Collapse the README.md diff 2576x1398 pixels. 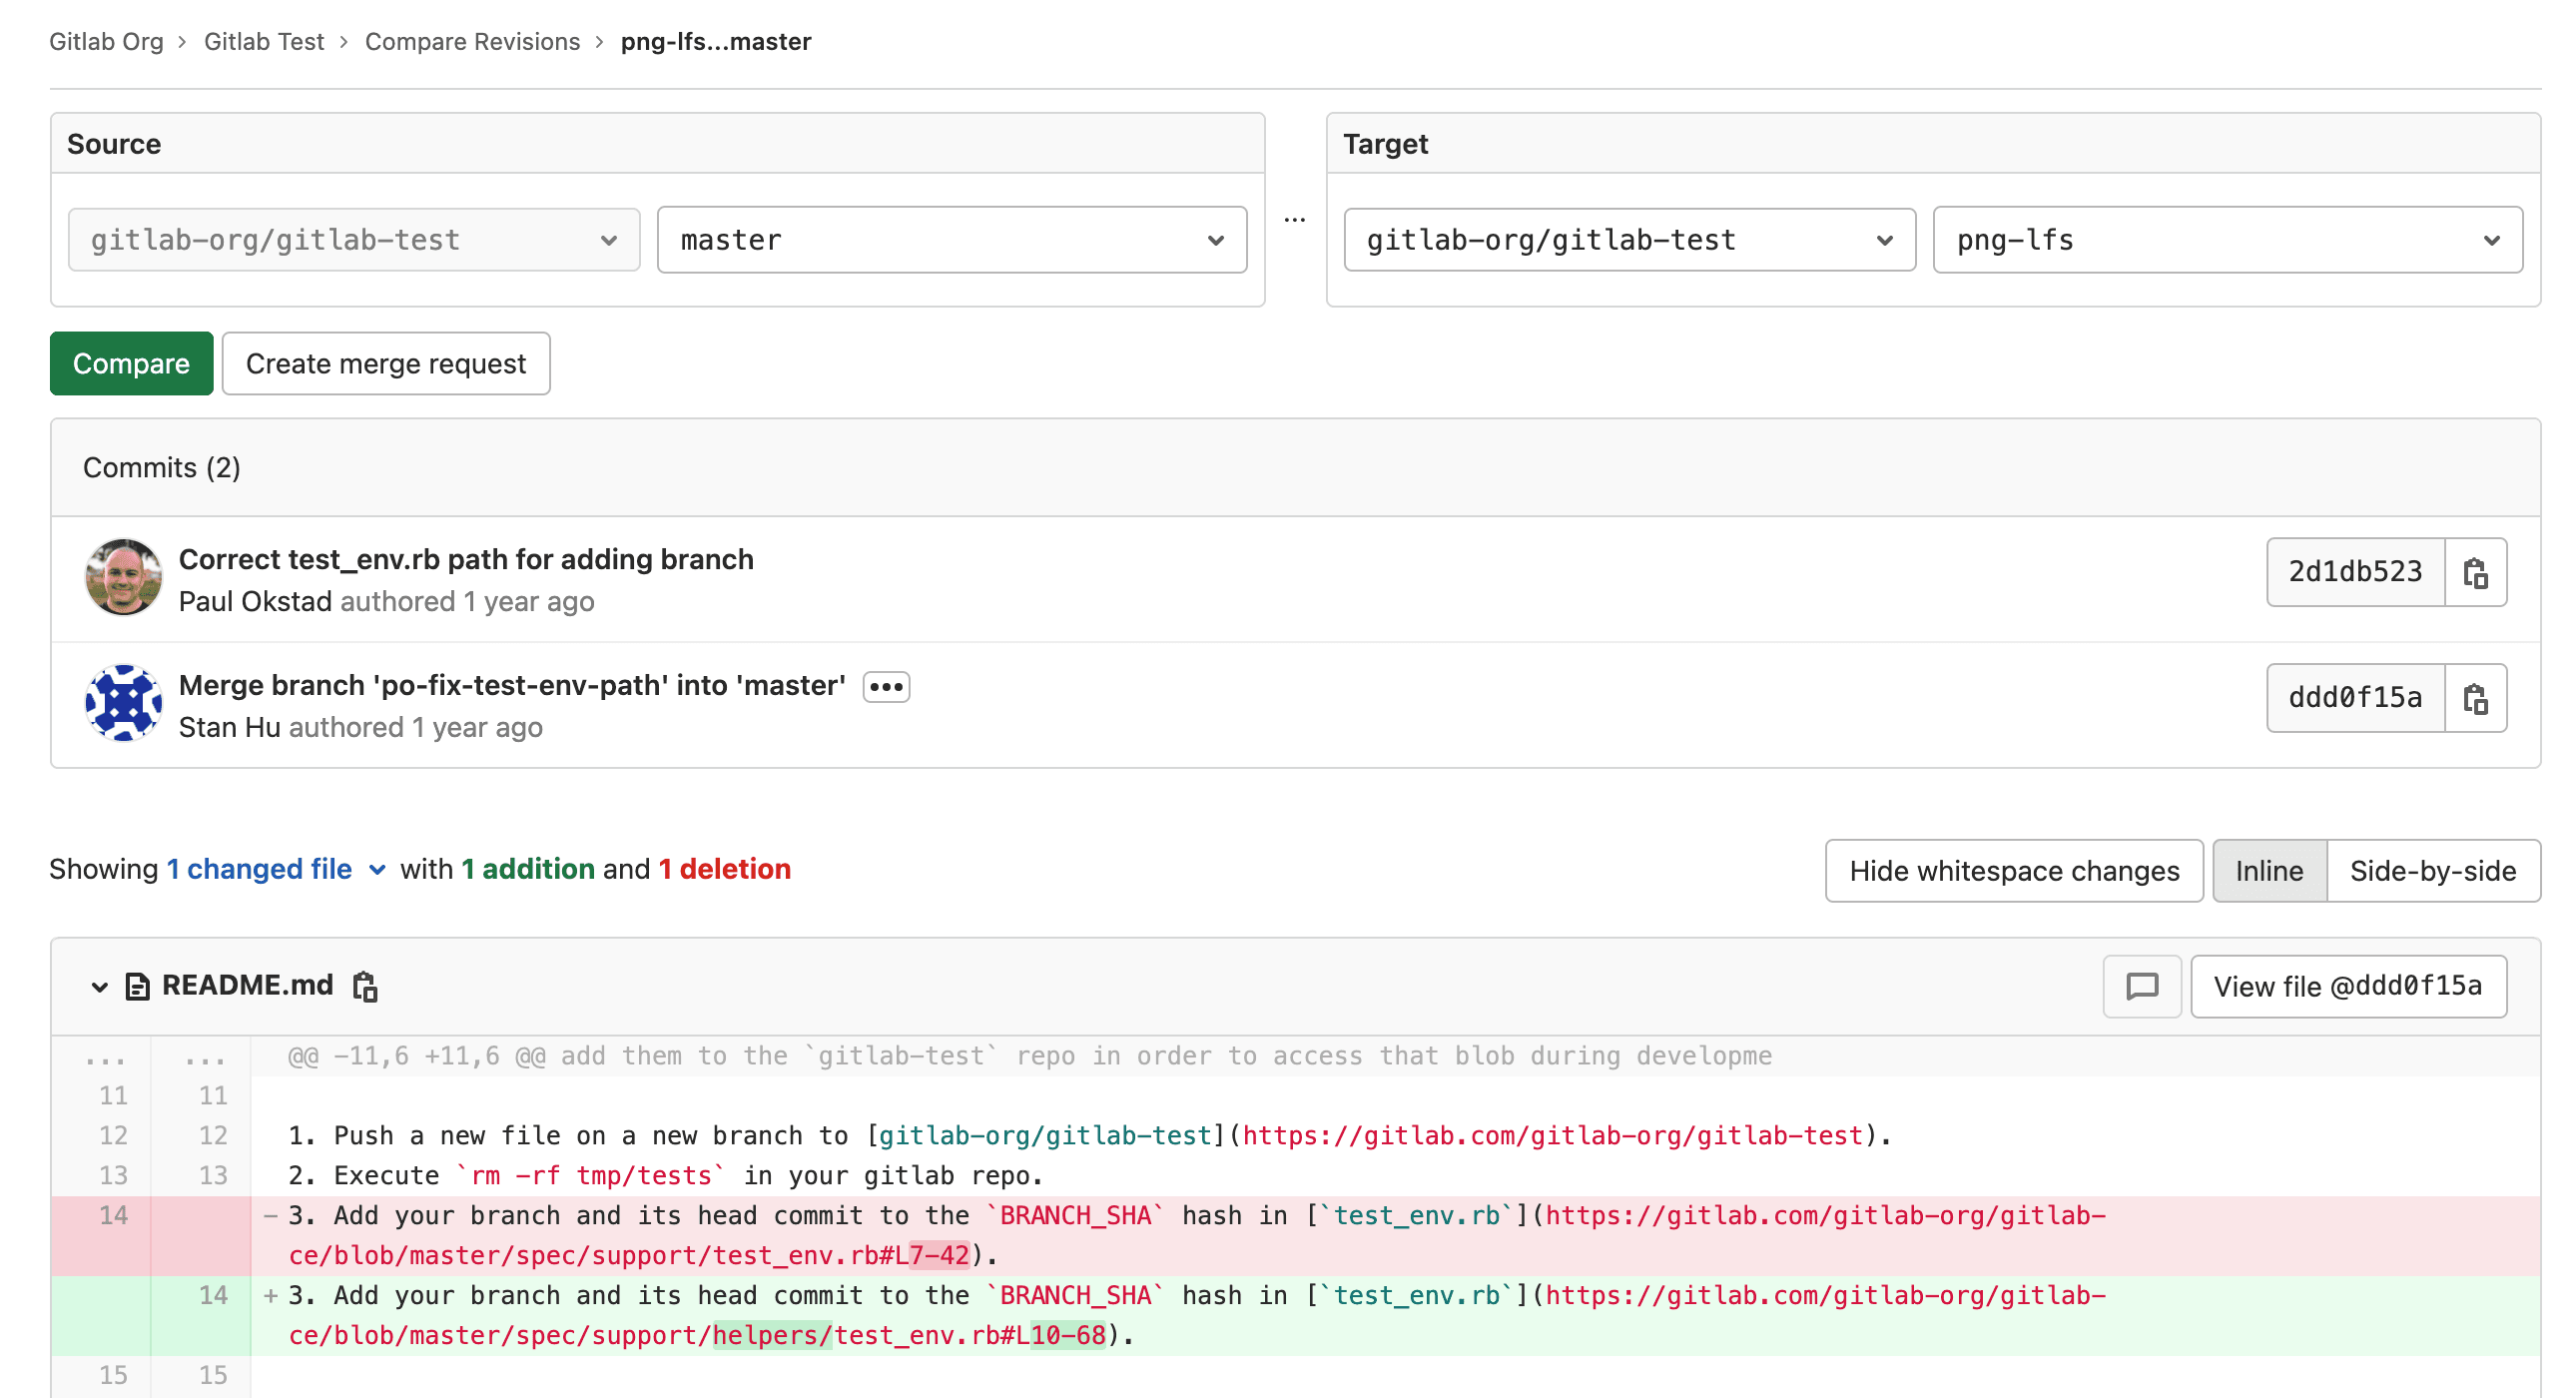[x=99, y=987]
